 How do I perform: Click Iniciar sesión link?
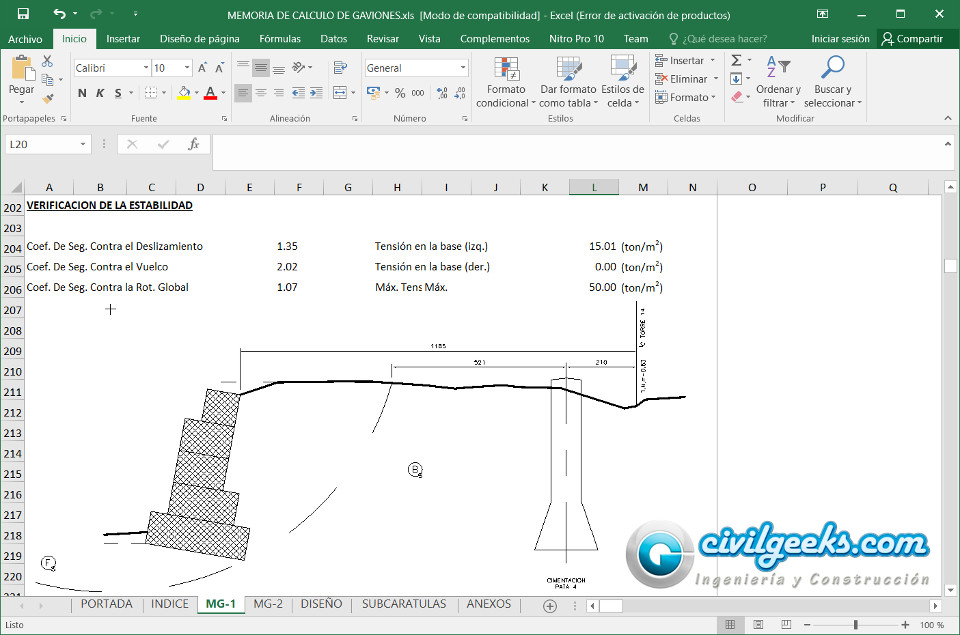click(x=840, y=39)
